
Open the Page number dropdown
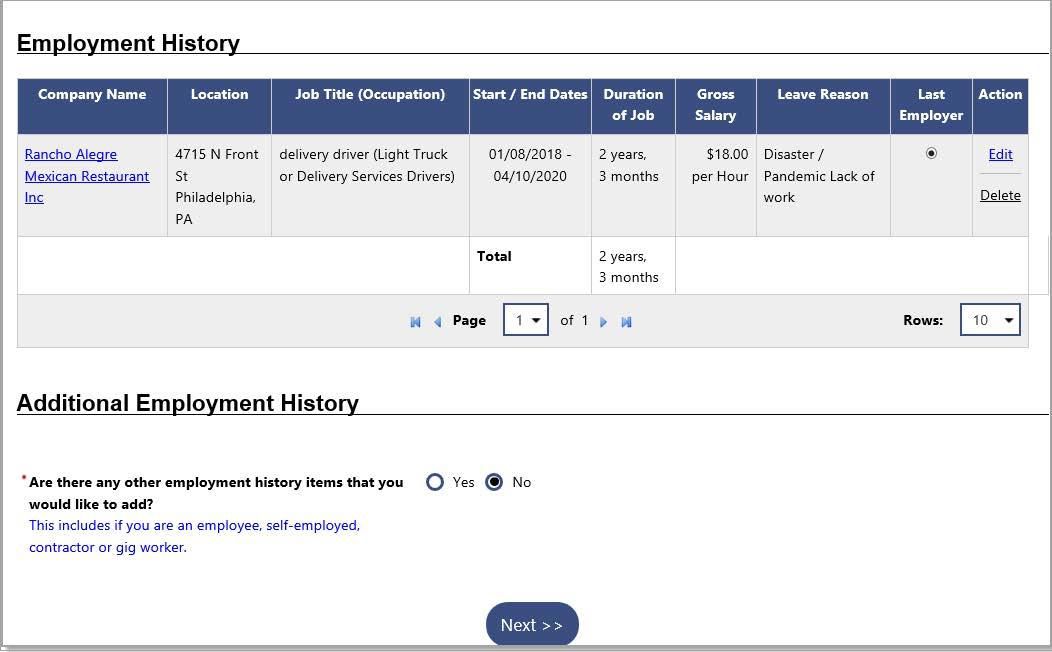click(525, 320)
